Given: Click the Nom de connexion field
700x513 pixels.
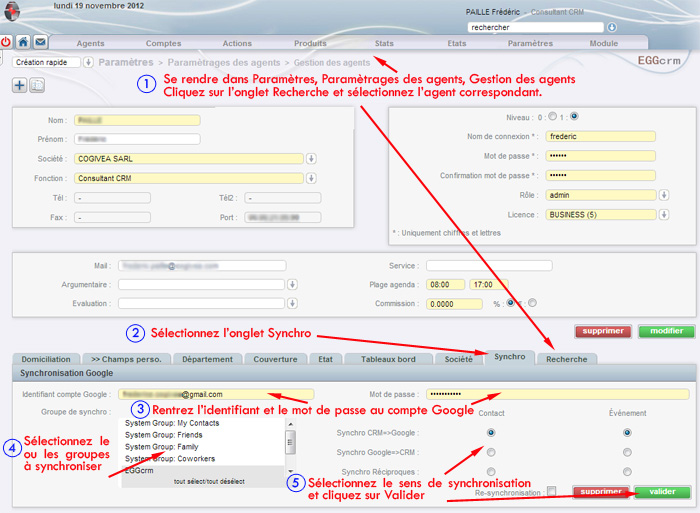Looking at the screenshot, I should (x=600, y=136).
